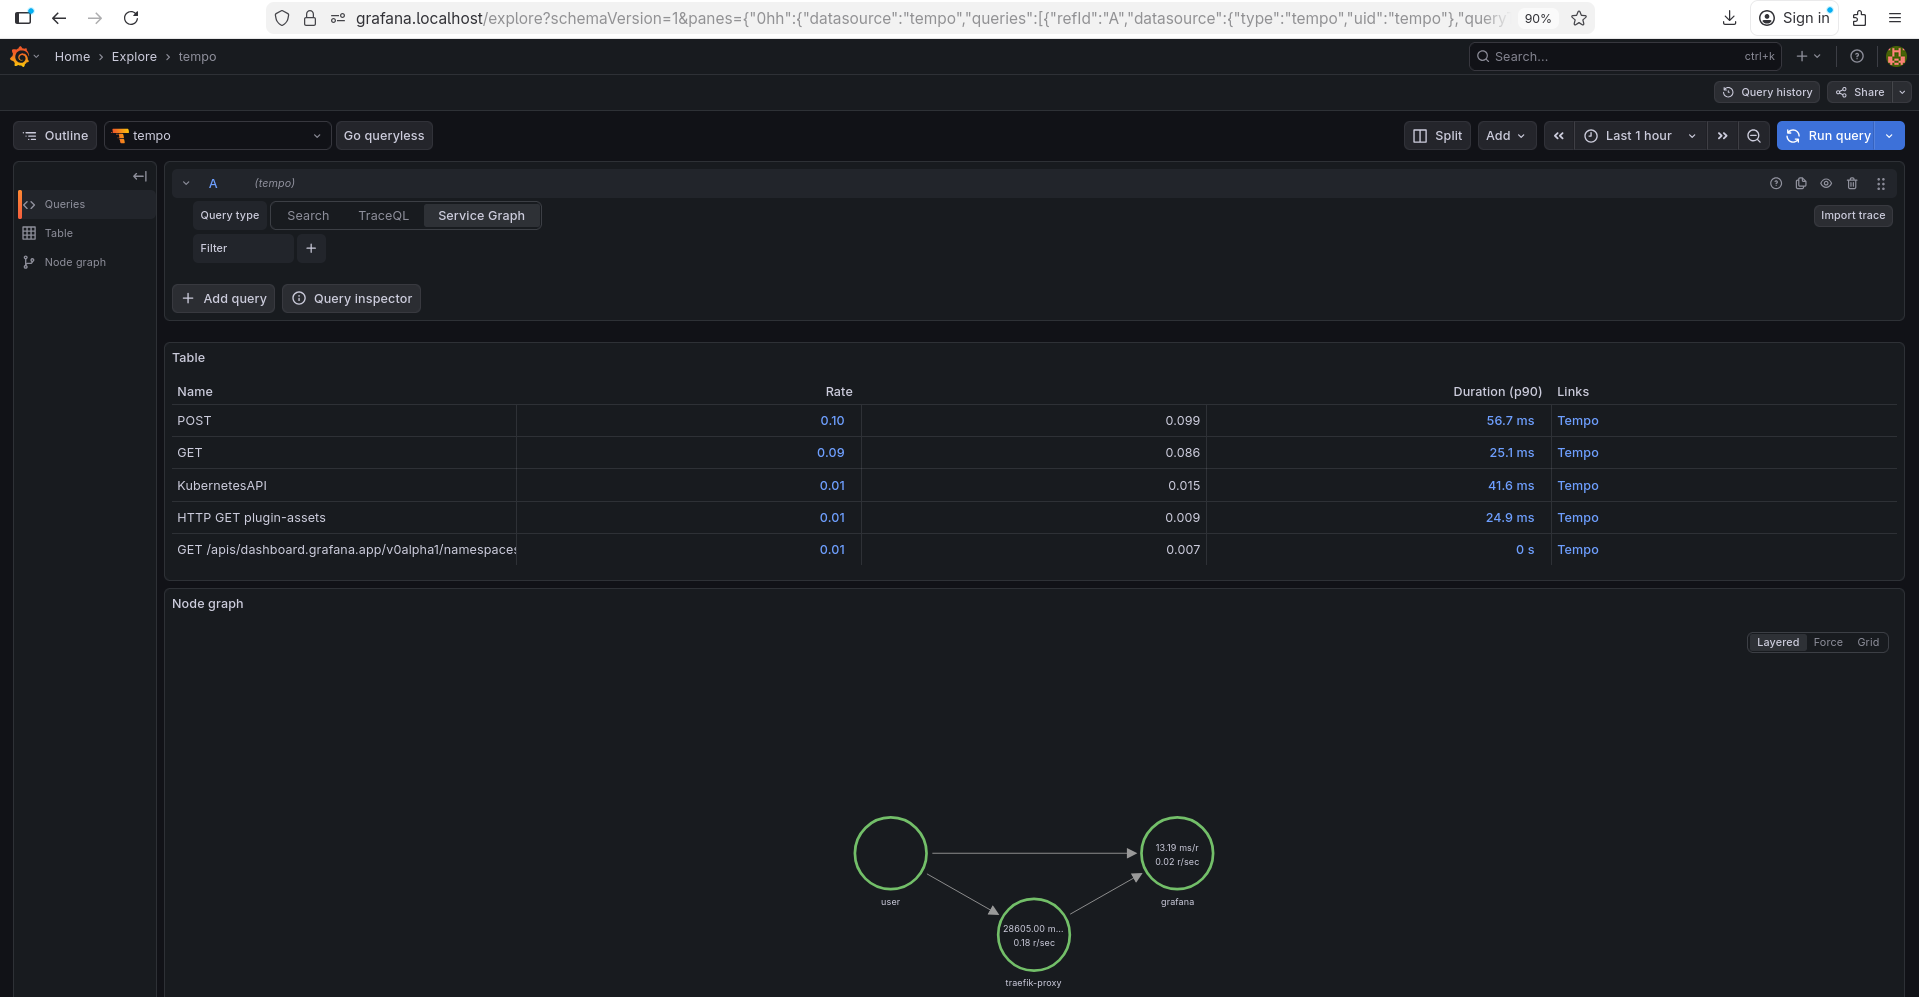Open the browser extensions icon
Screen dimensions: 1919x997
pos(1859,18)
